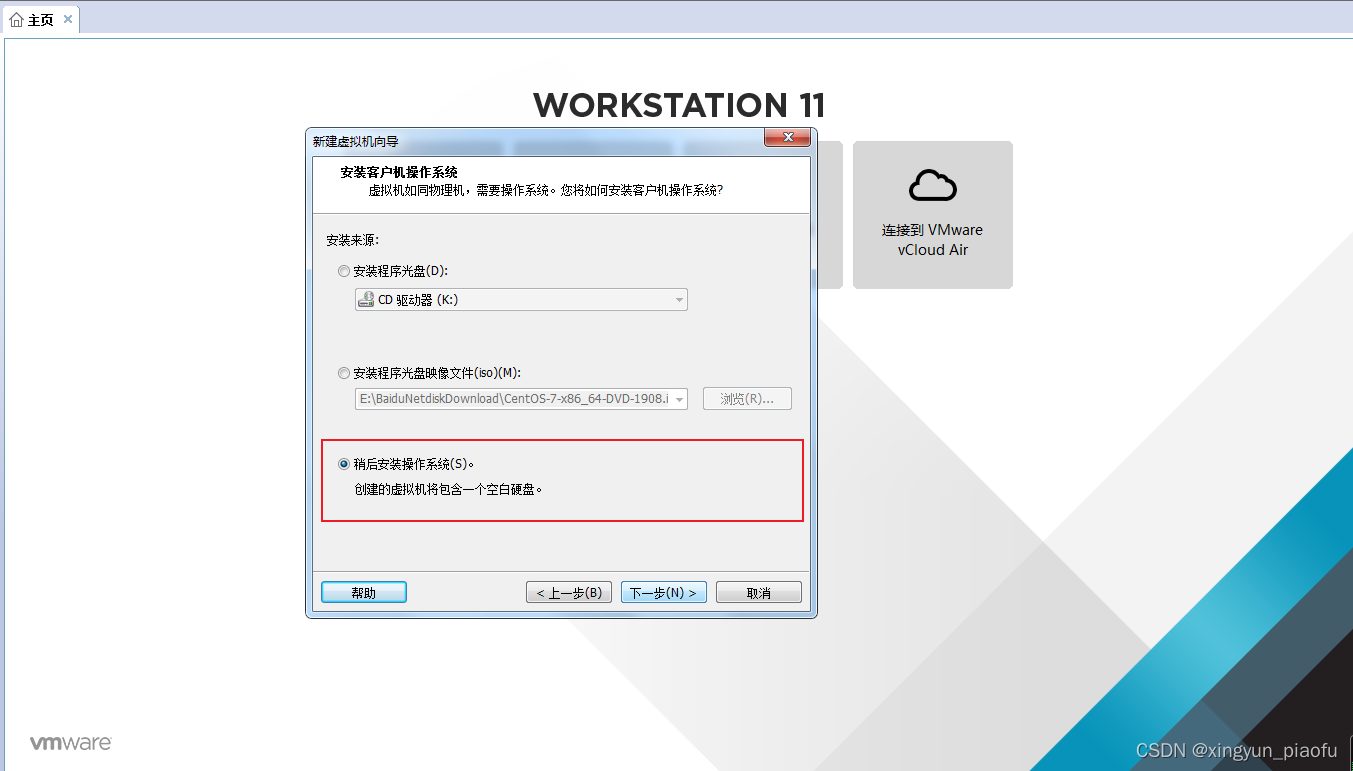
Task: Go back with the 上一步(B) button
Action: click(569, 592)
